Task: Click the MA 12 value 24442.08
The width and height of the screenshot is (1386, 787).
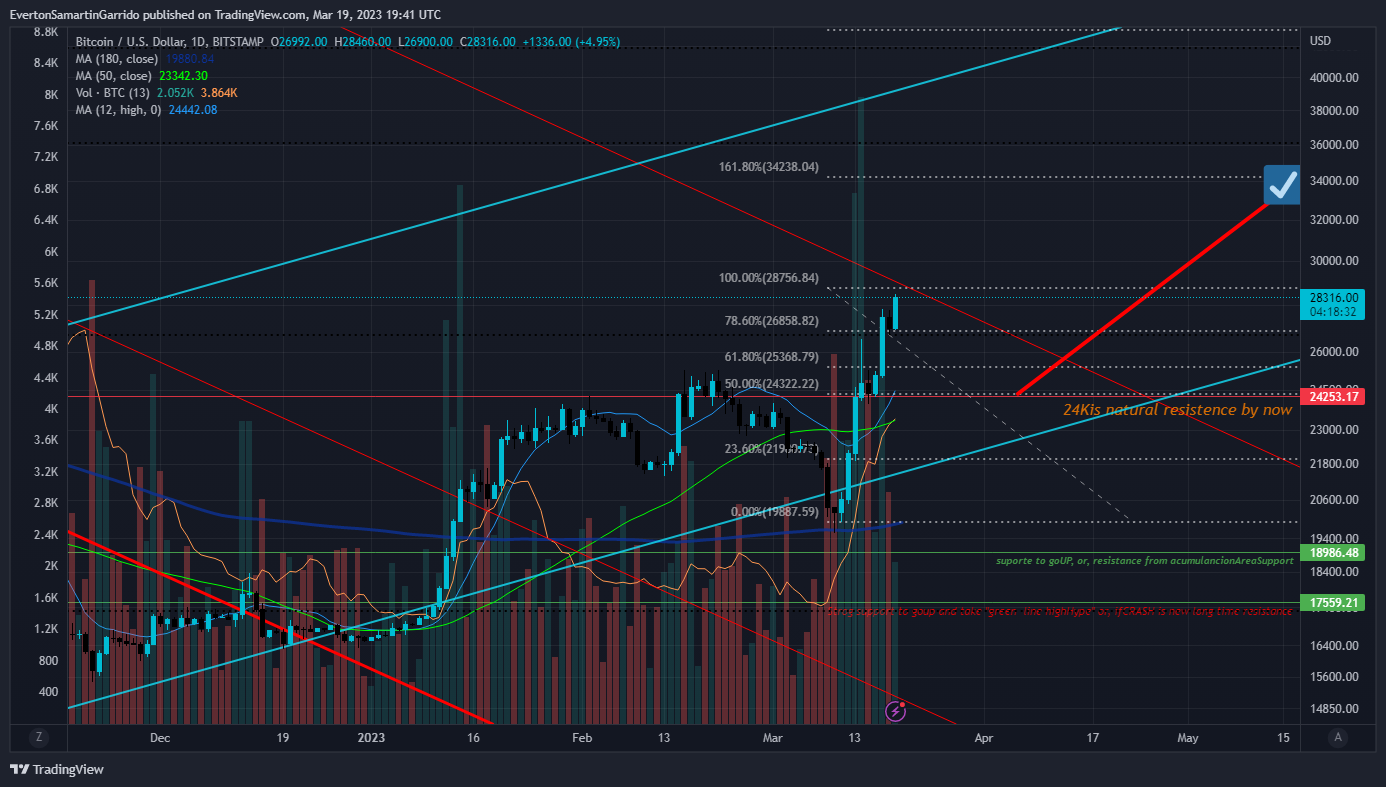Action: click(x=193, y=110)
